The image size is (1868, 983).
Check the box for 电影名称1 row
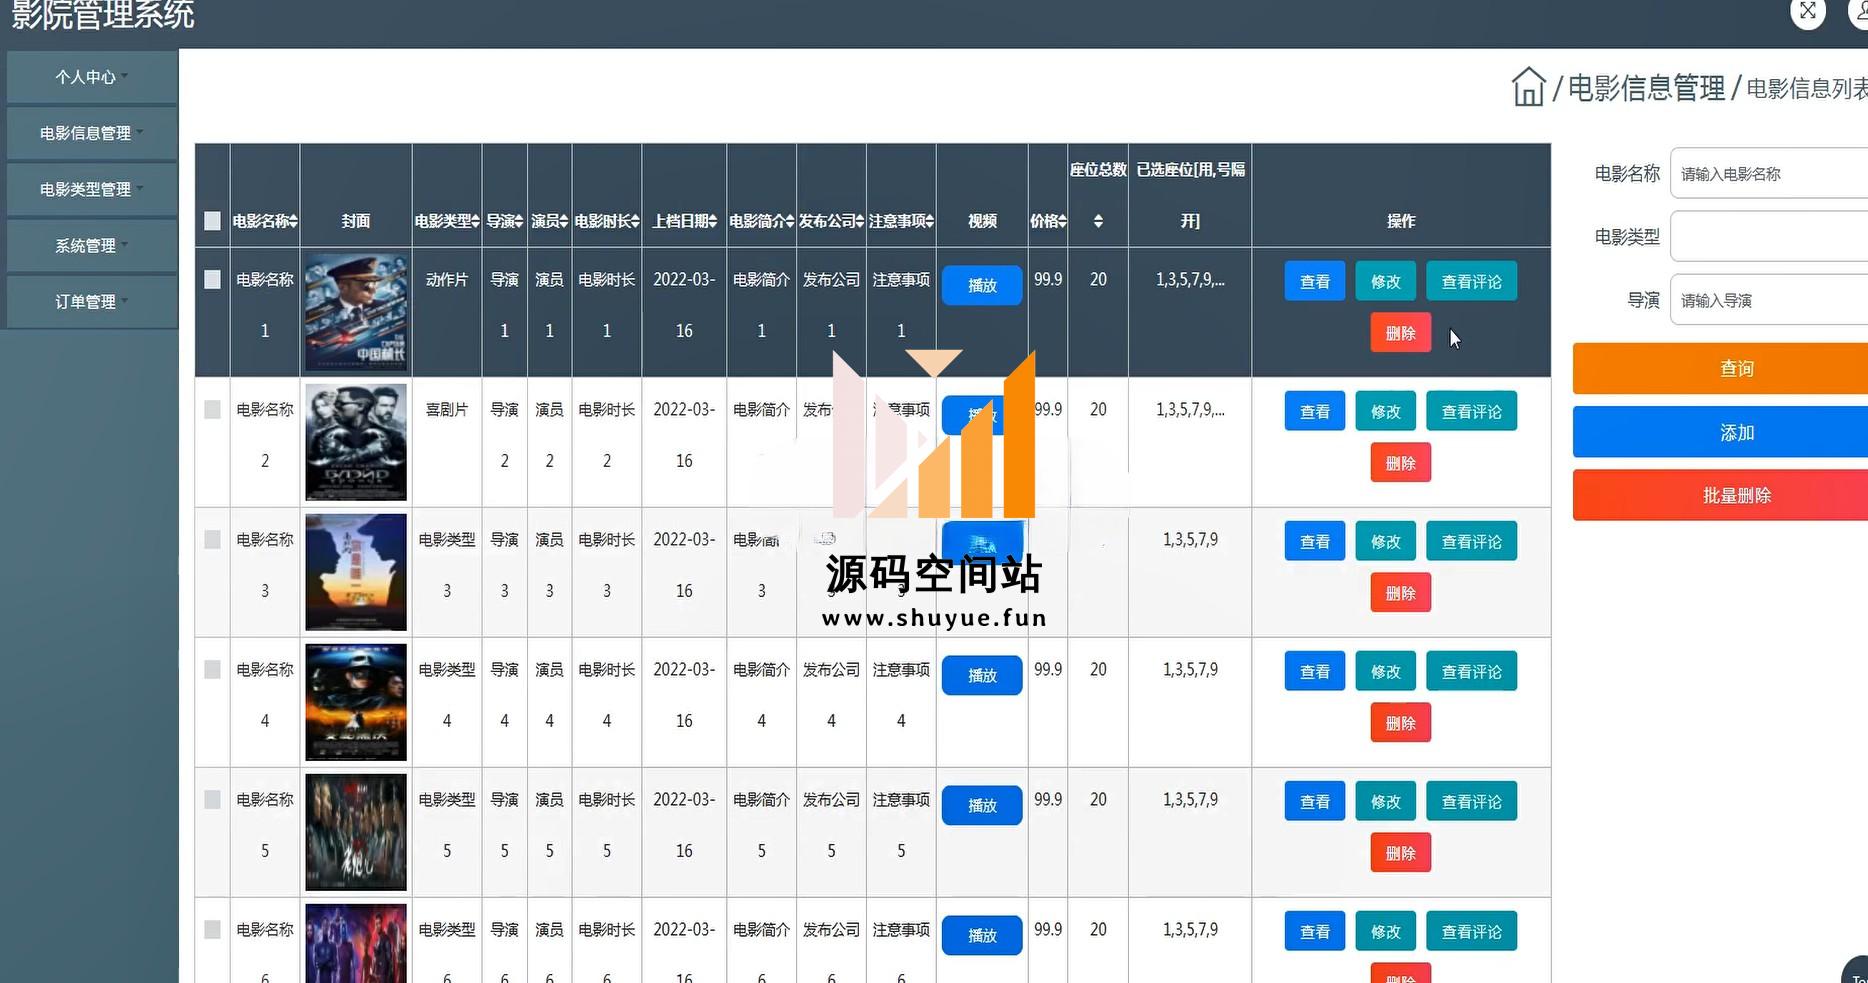212,280
